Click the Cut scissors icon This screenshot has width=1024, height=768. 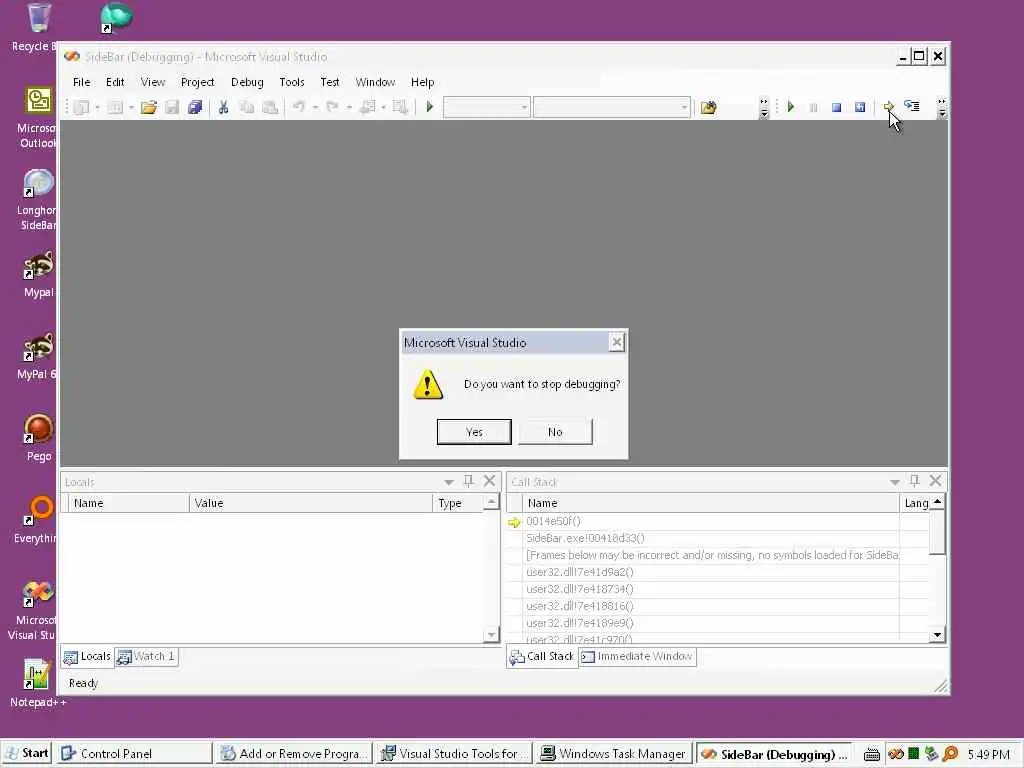(x=223, y=107)
